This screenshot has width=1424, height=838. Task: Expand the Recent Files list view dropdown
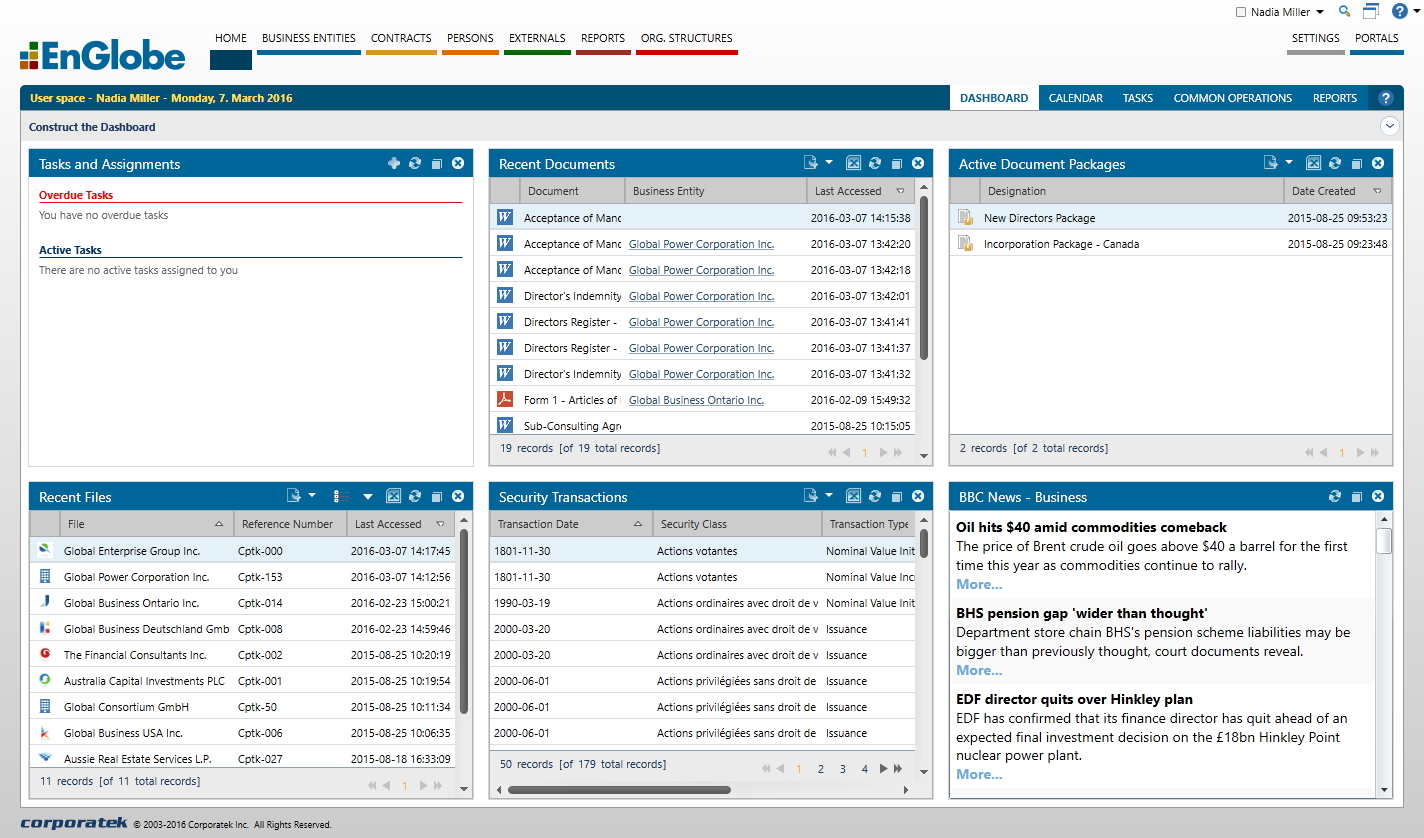[368, 496]
